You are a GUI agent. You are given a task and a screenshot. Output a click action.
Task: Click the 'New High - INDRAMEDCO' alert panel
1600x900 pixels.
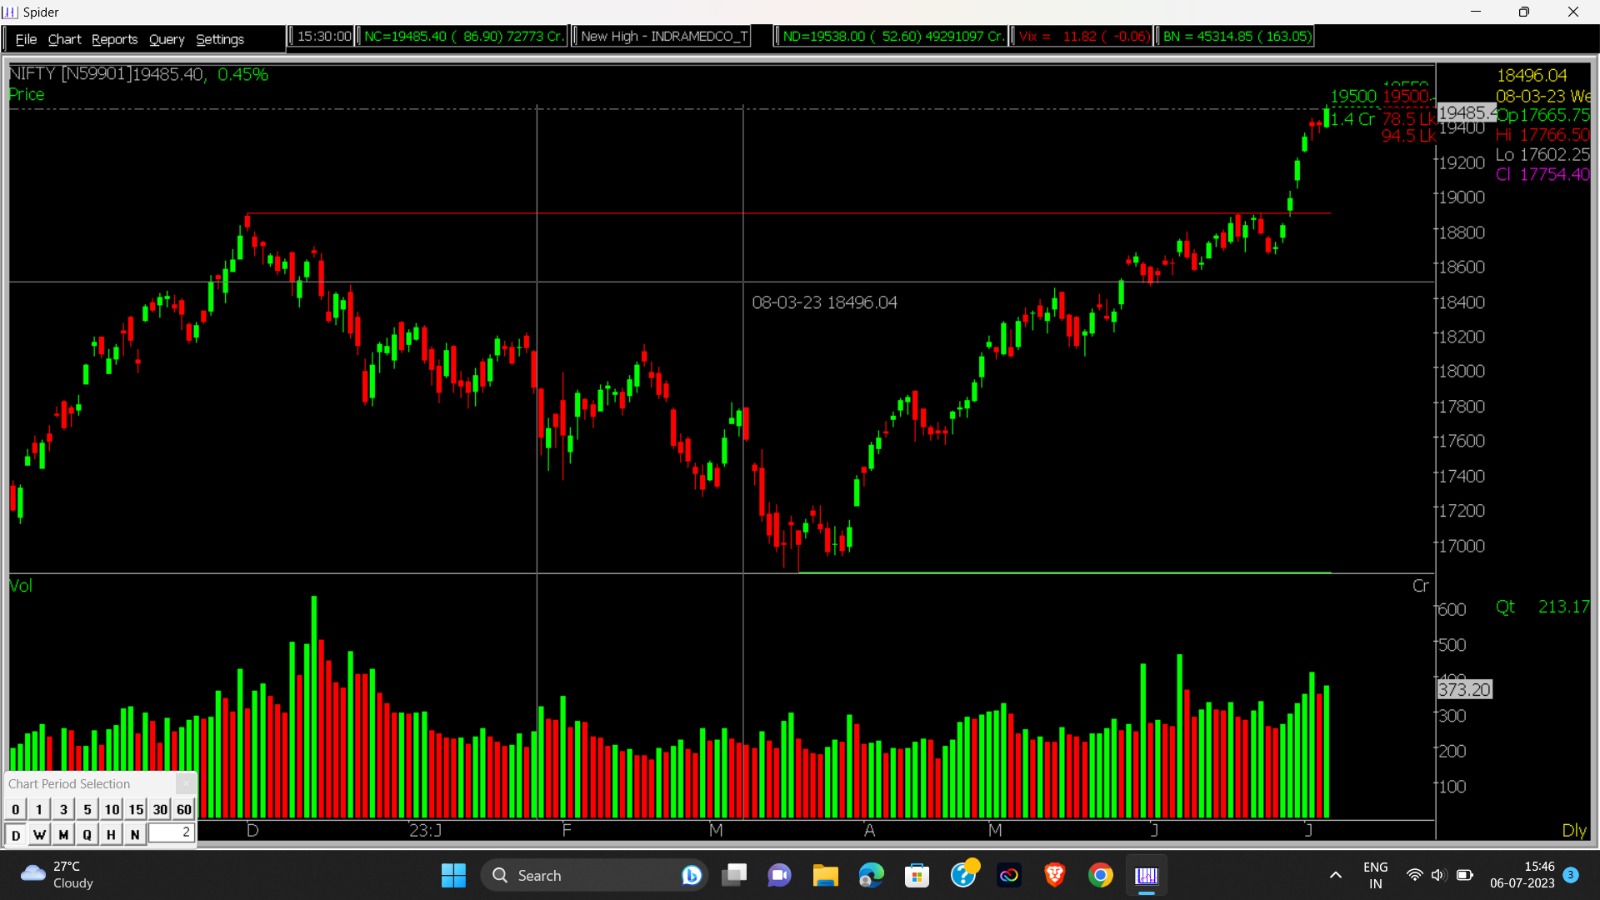661,36
